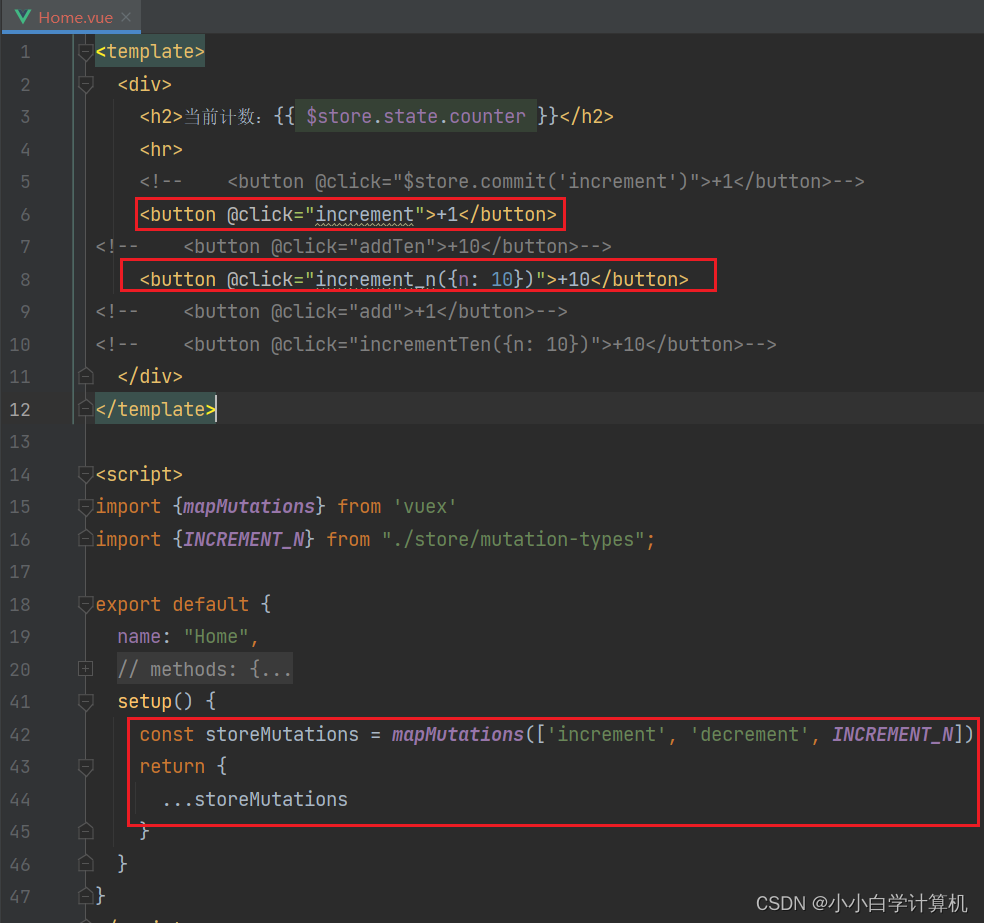Click the 'decrement' string on line 42

tap(749, 734)
